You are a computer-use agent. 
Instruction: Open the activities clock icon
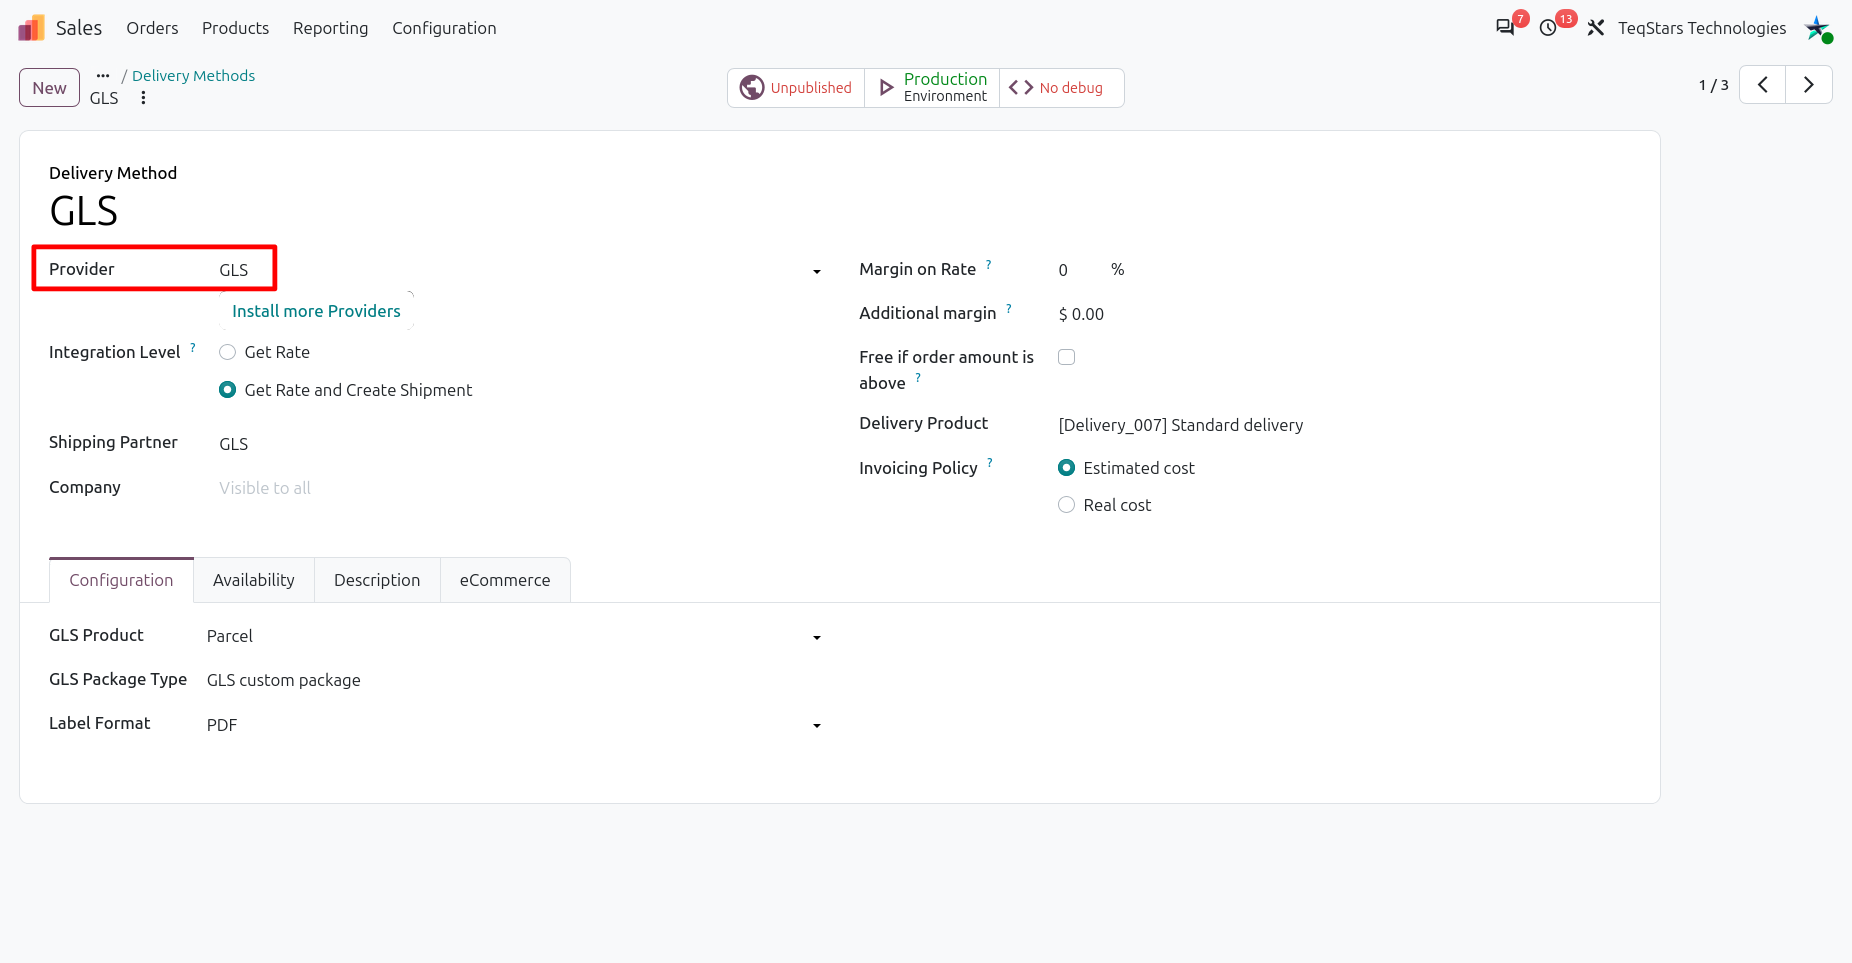tap(1548, 28)
